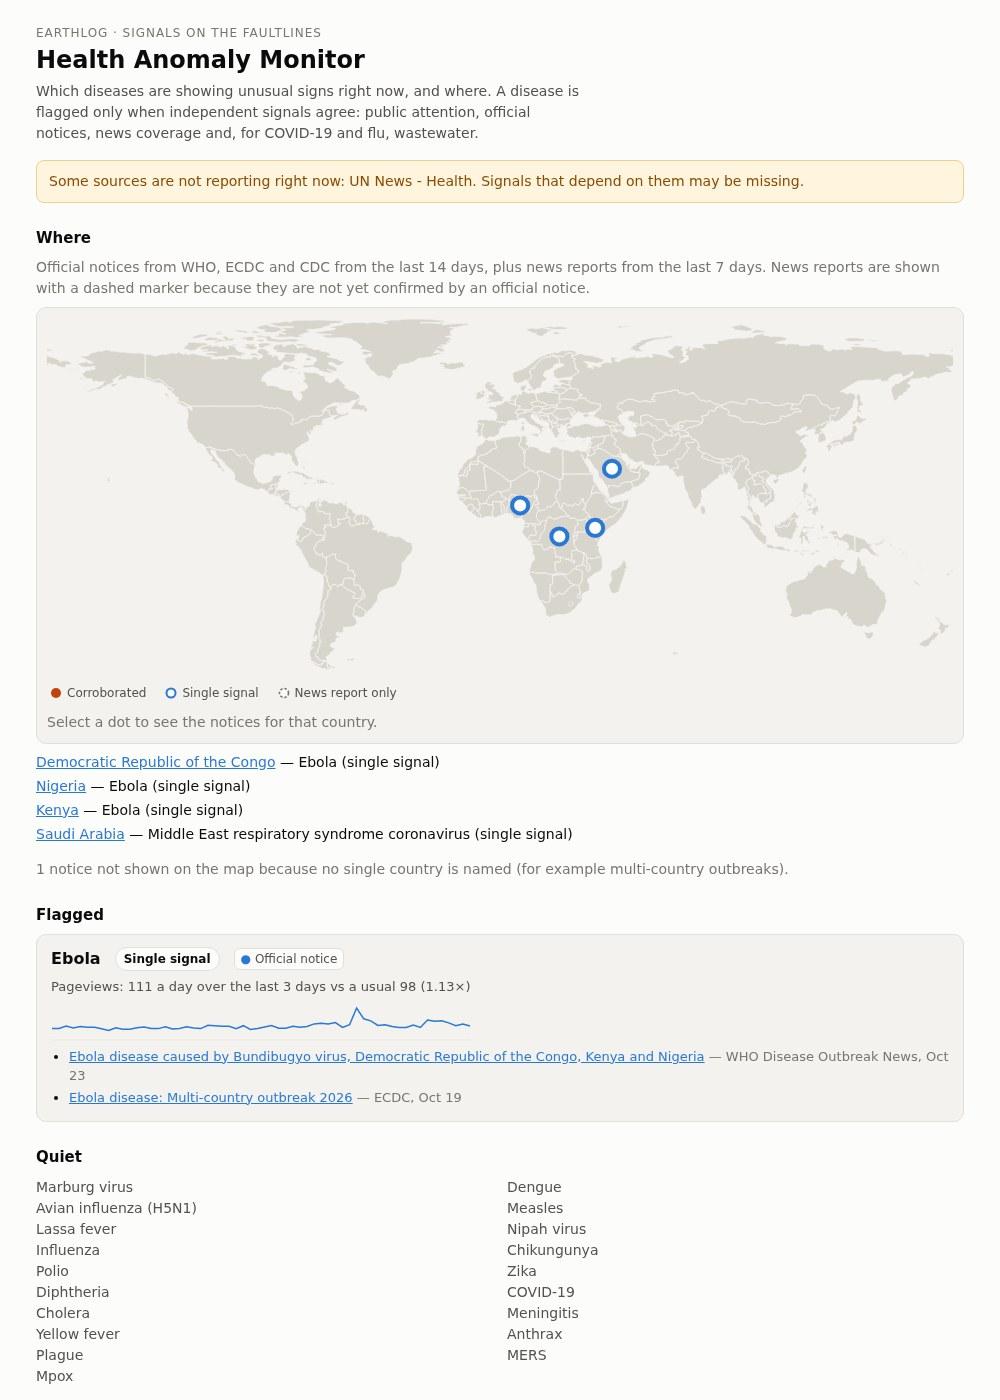Image resolution: width=1000 pixels, height=1400 pixels.
Task: Click 'Influenza' in Quiet list
Action: (68, 1250)
